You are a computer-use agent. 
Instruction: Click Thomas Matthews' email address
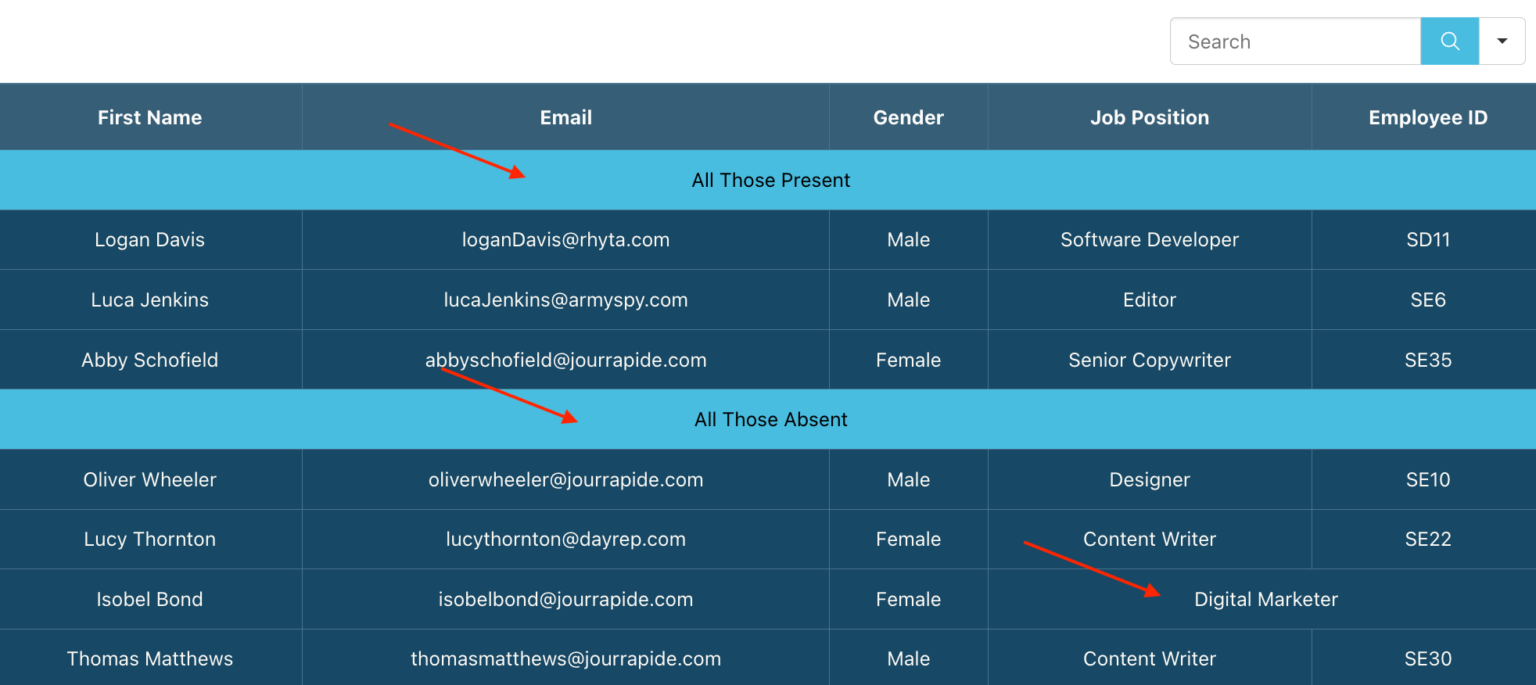point(565,658)
